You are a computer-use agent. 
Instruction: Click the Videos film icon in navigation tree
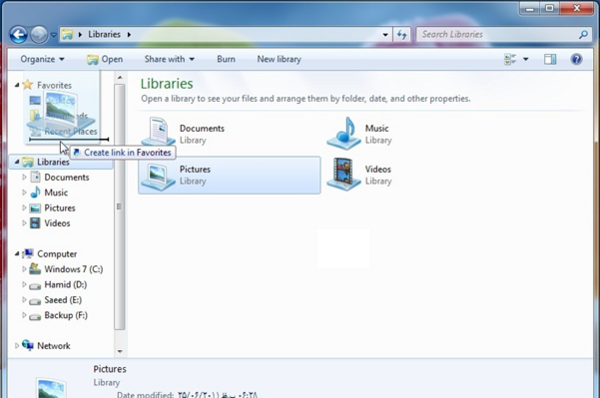tap(35, 223)
